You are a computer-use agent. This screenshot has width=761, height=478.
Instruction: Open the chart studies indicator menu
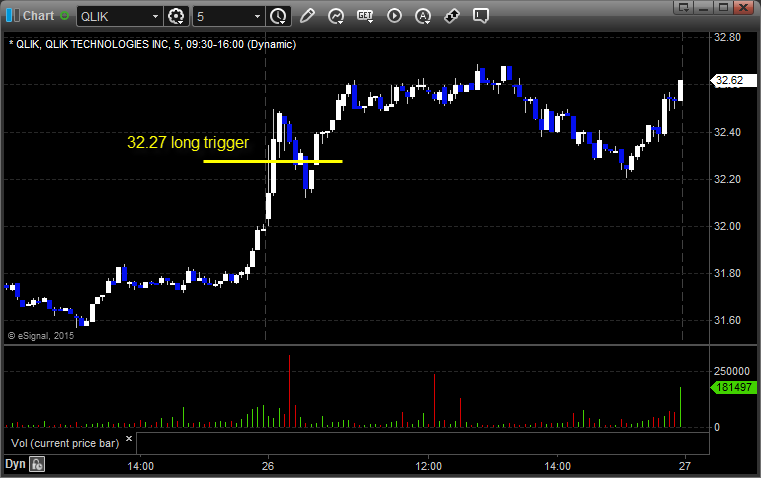pos(336,16)
